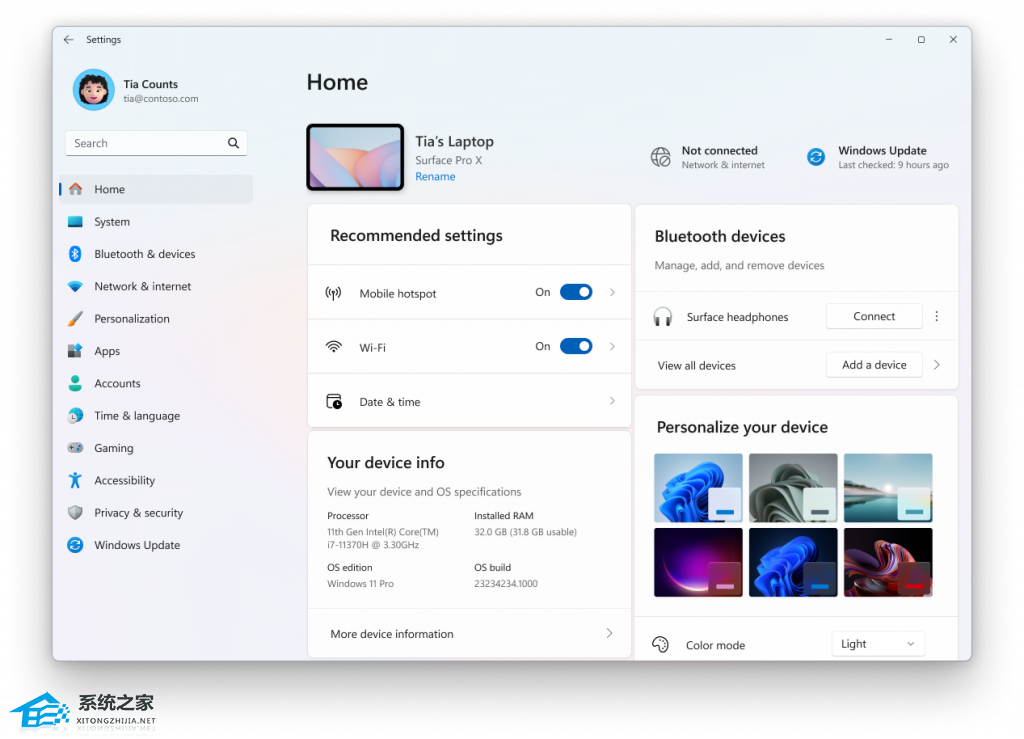Click the Home house icon in sidebar

76,189
